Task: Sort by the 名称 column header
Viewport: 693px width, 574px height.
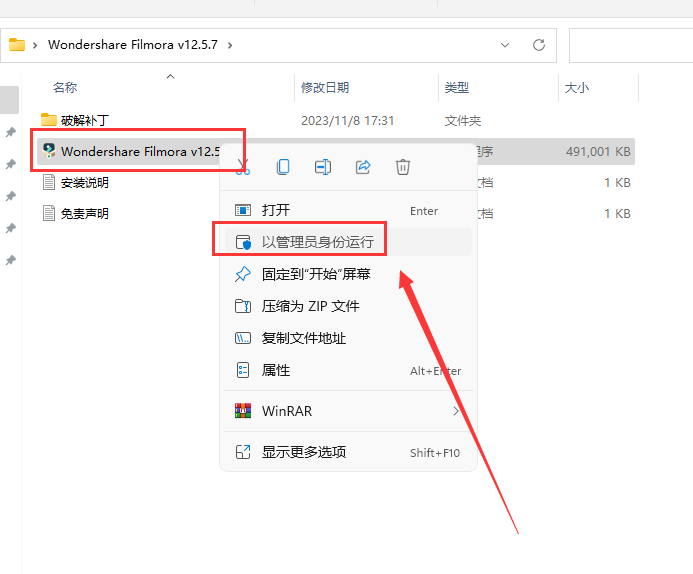Action: (x=65, y=87)
